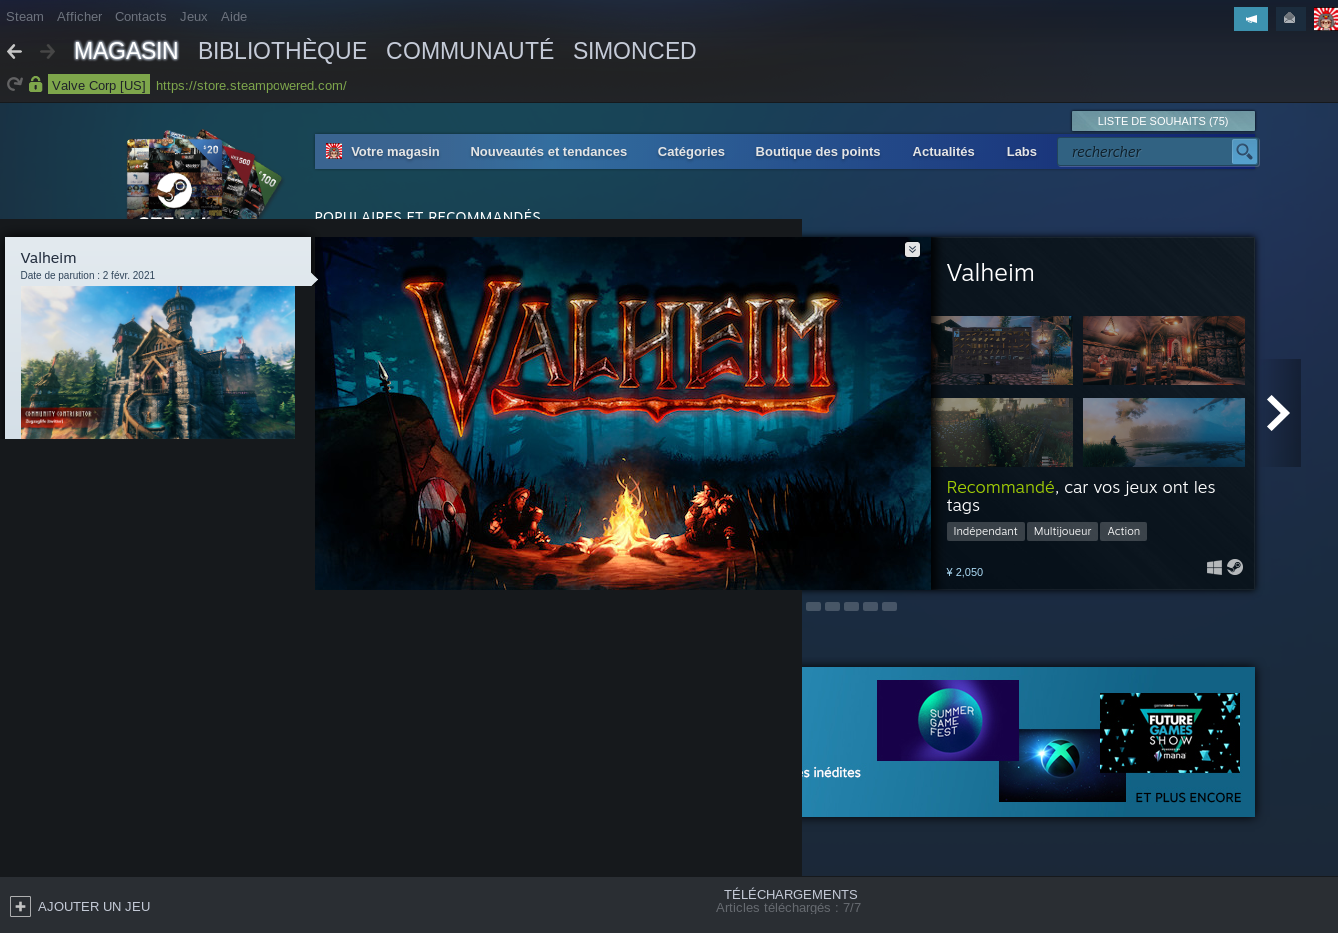The width and height of the screenshot is (1338, 933).
Task: Open the double-chevron menu on Valheim capsule
Action: pos(912,249)
